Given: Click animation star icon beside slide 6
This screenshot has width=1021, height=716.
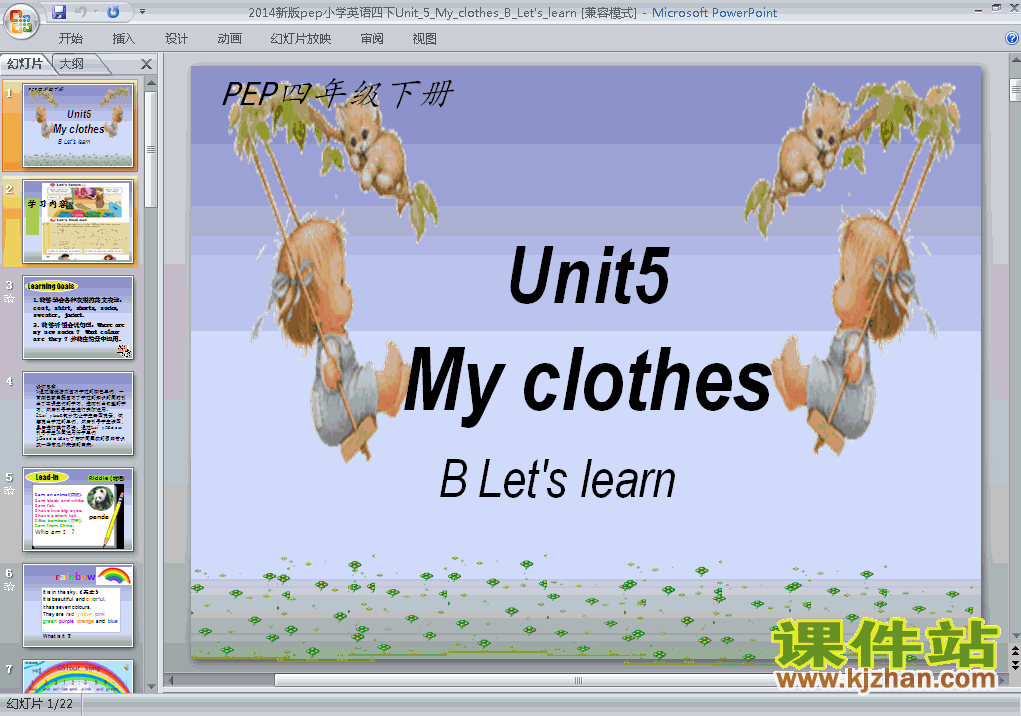Looking at the screenshot, I should click(x=9, y=586).
